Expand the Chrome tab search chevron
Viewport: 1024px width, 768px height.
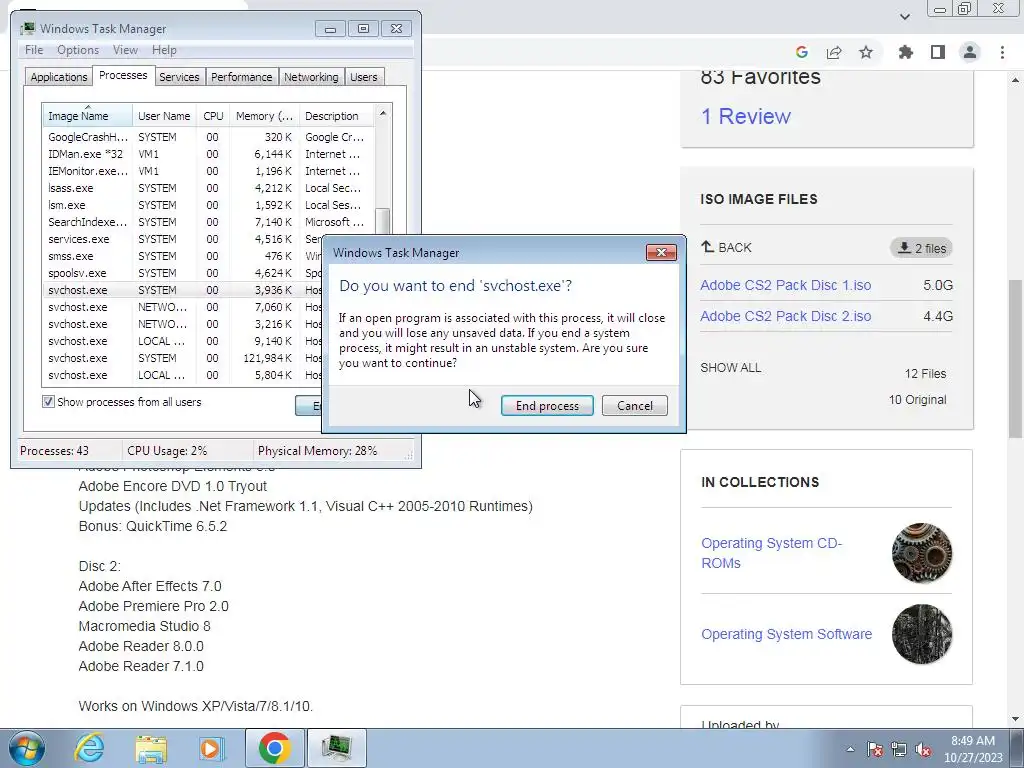(904, 16)
